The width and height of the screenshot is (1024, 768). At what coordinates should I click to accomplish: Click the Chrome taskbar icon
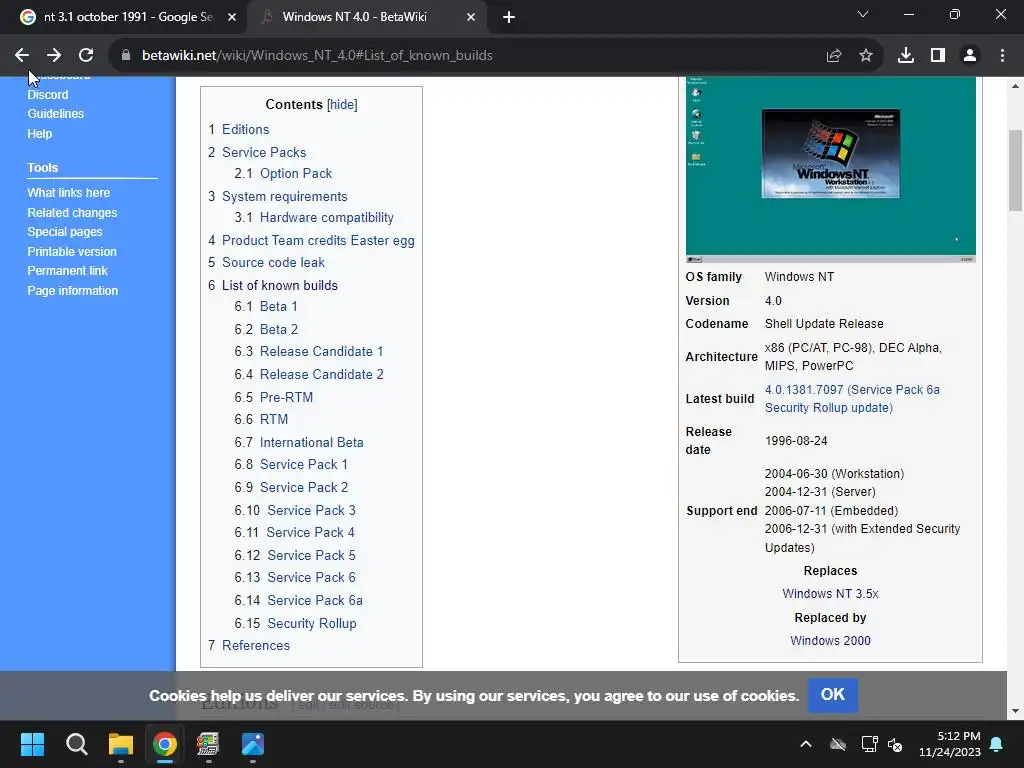[165, 744]
